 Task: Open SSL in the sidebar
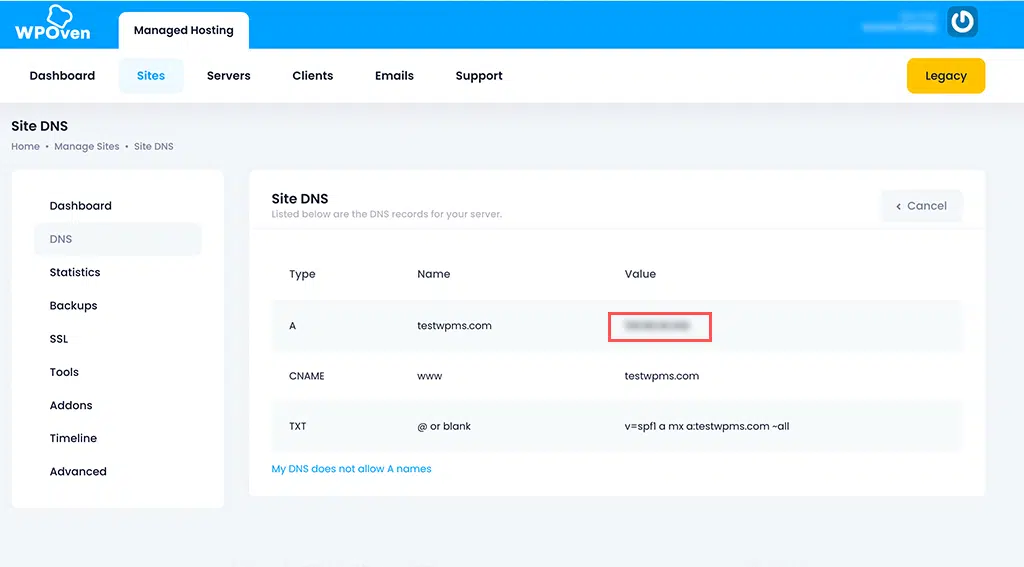coord(59,339)
